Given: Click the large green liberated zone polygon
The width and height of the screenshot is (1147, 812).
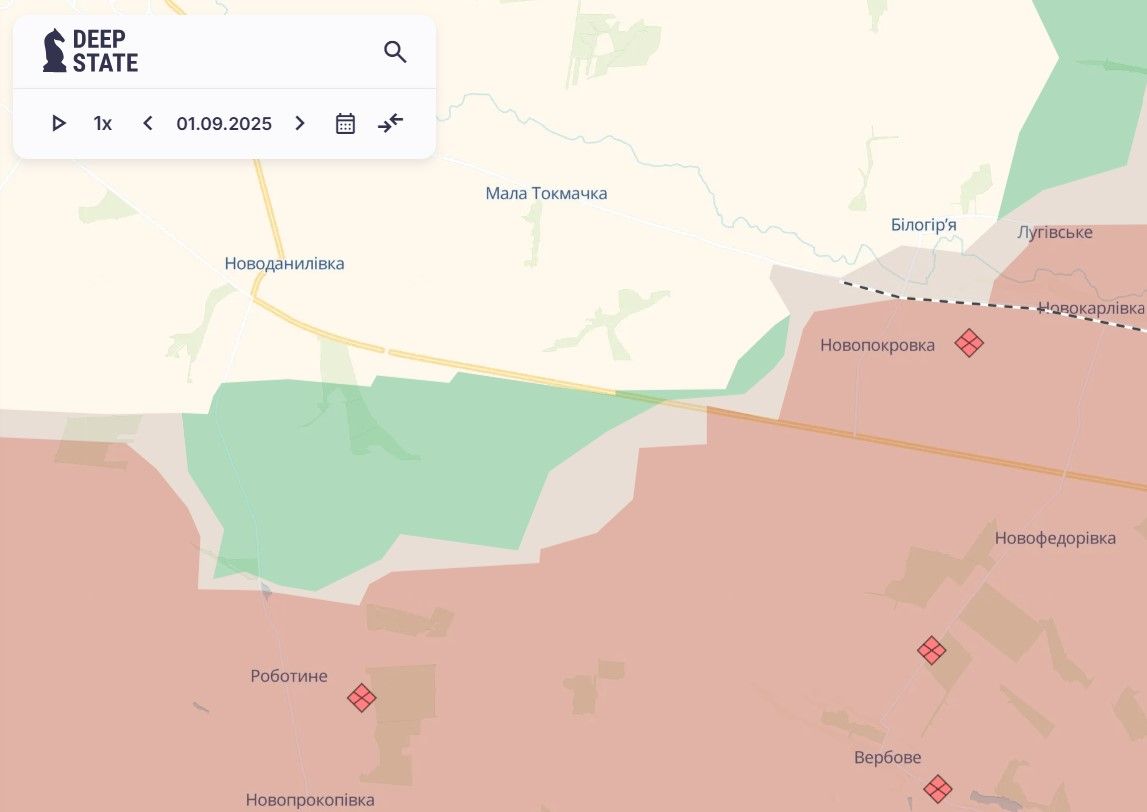Looking at the screenshot, I should pyautogui.click(x=380, y=470).
